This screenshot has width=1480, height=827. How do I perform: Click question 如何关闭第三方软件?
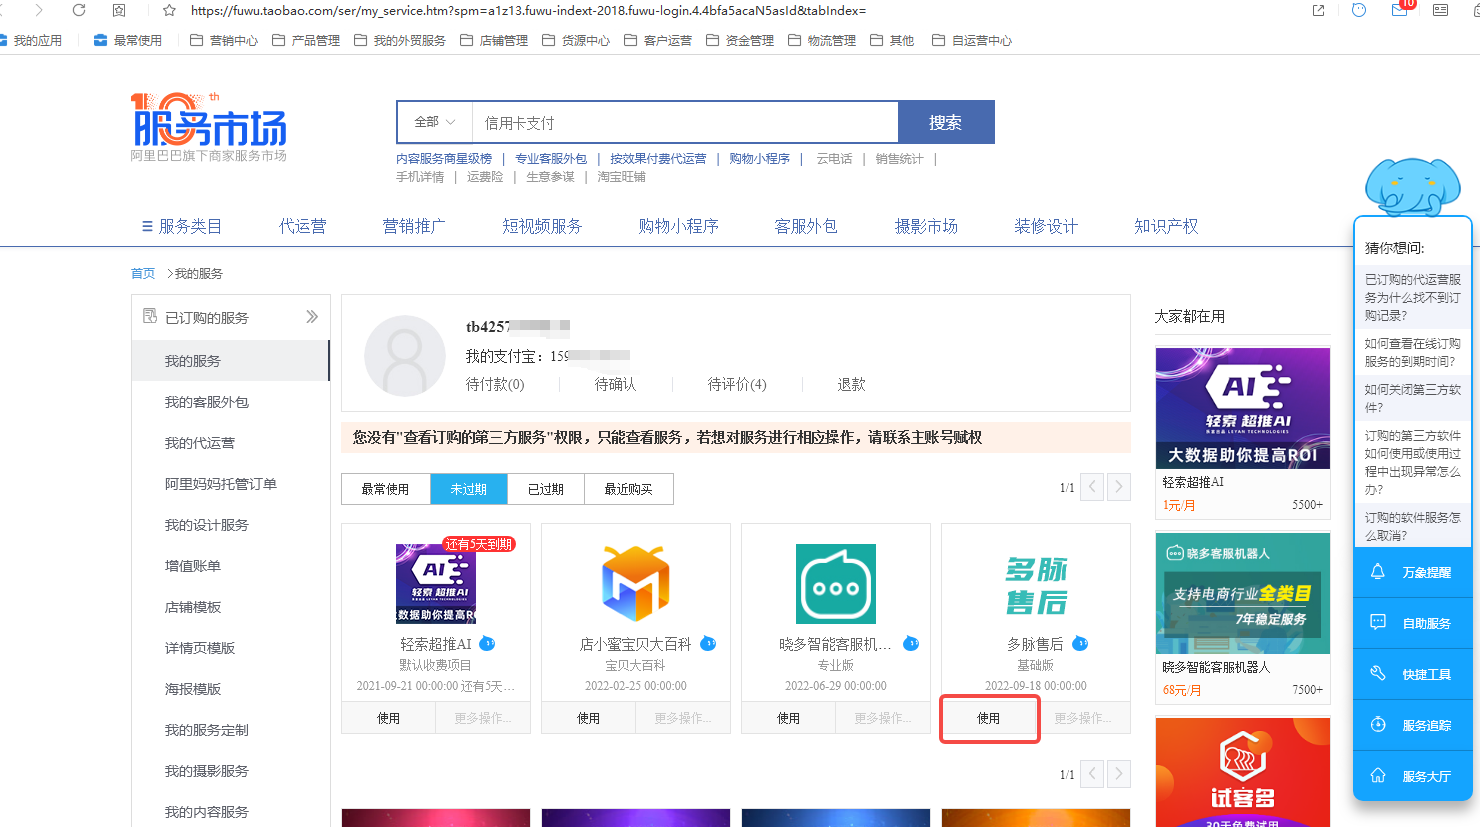coord(1413,398)
